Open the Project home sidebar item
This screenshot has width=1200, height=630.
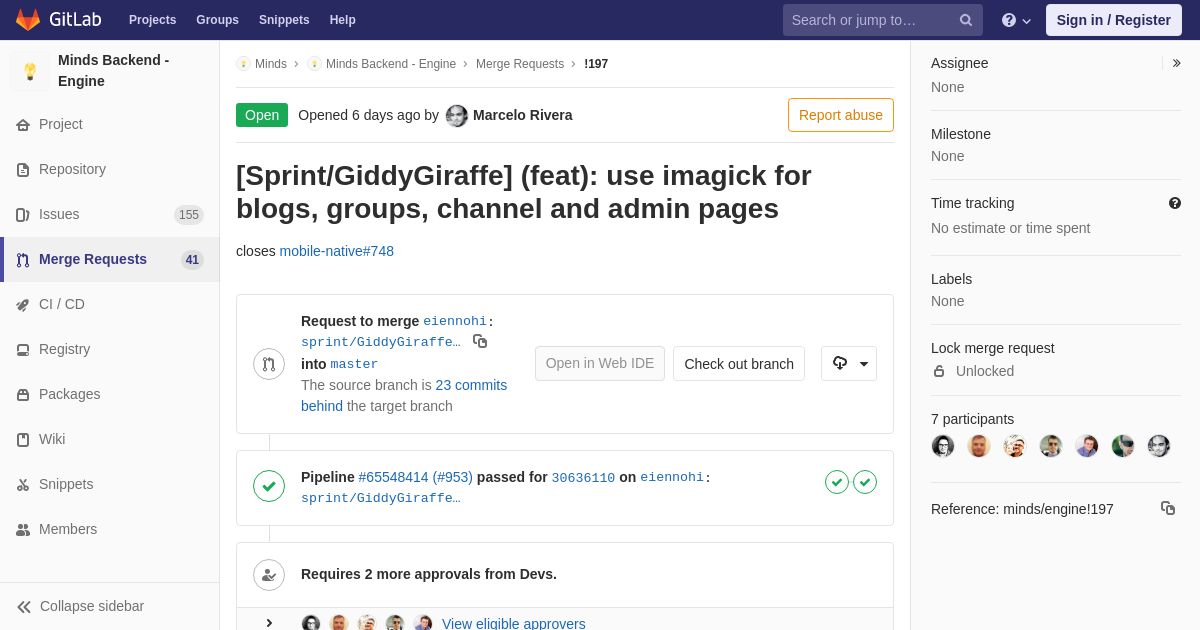pos(110,124)
